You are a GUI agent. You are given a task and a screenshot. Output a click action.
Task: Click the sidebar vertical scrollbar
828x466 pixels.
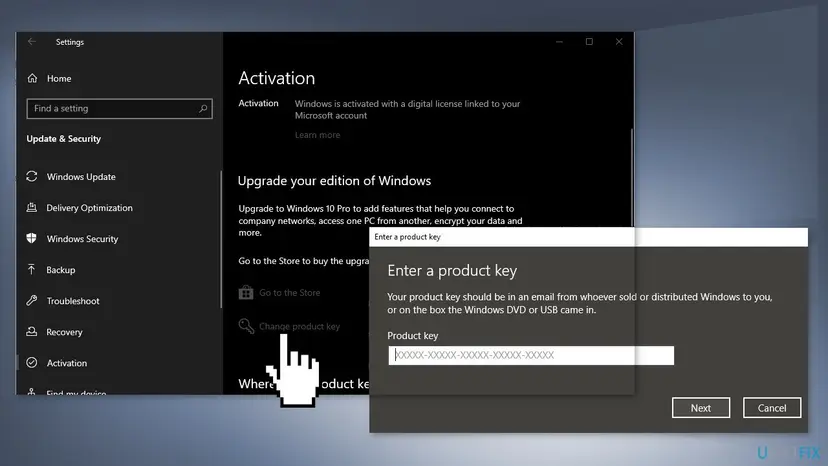221,239
